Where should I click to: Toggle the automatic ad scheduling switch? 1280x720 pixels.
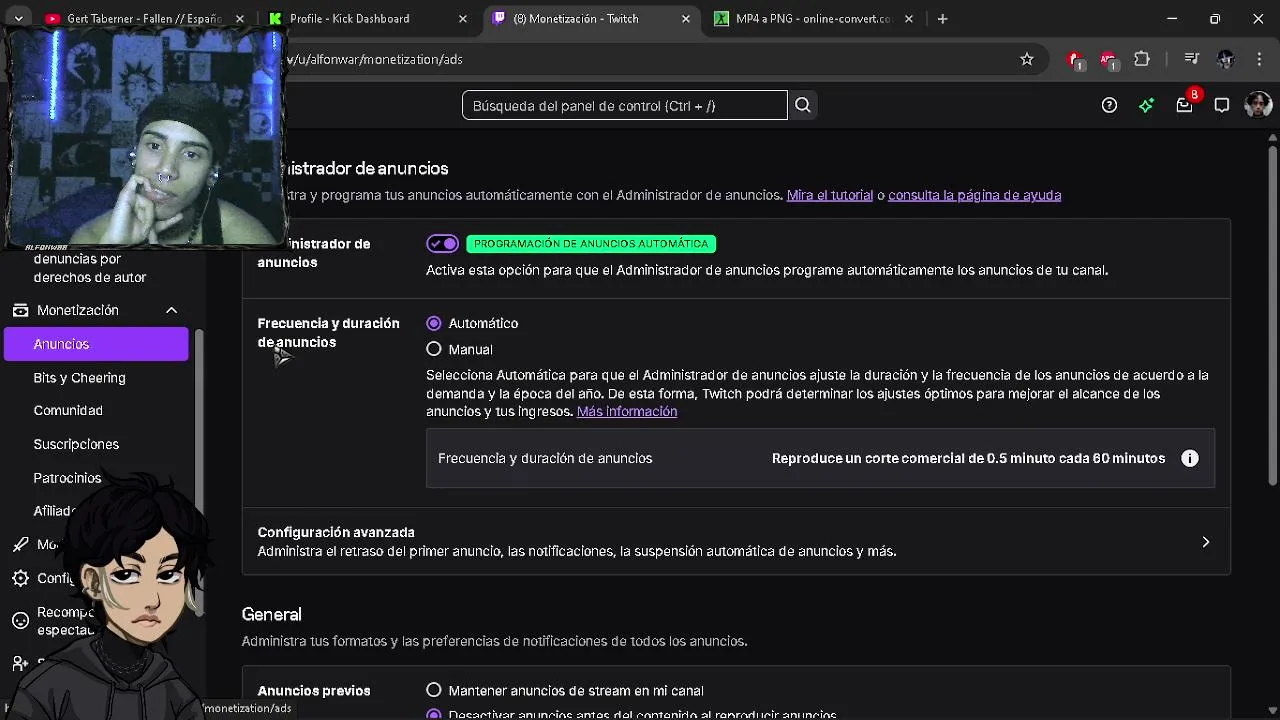[442, 243]
